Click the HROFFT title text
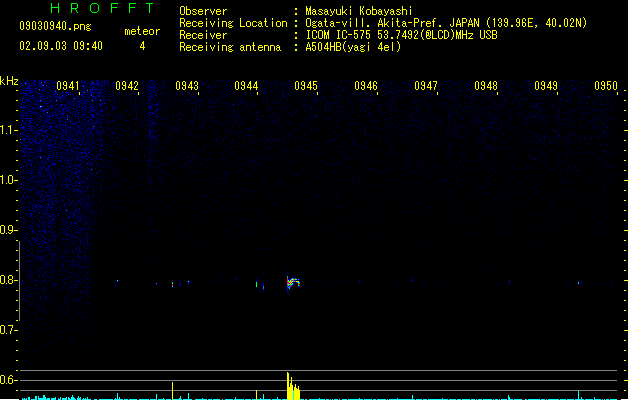This screenshot has width=629, height=400. pos(103,8)
